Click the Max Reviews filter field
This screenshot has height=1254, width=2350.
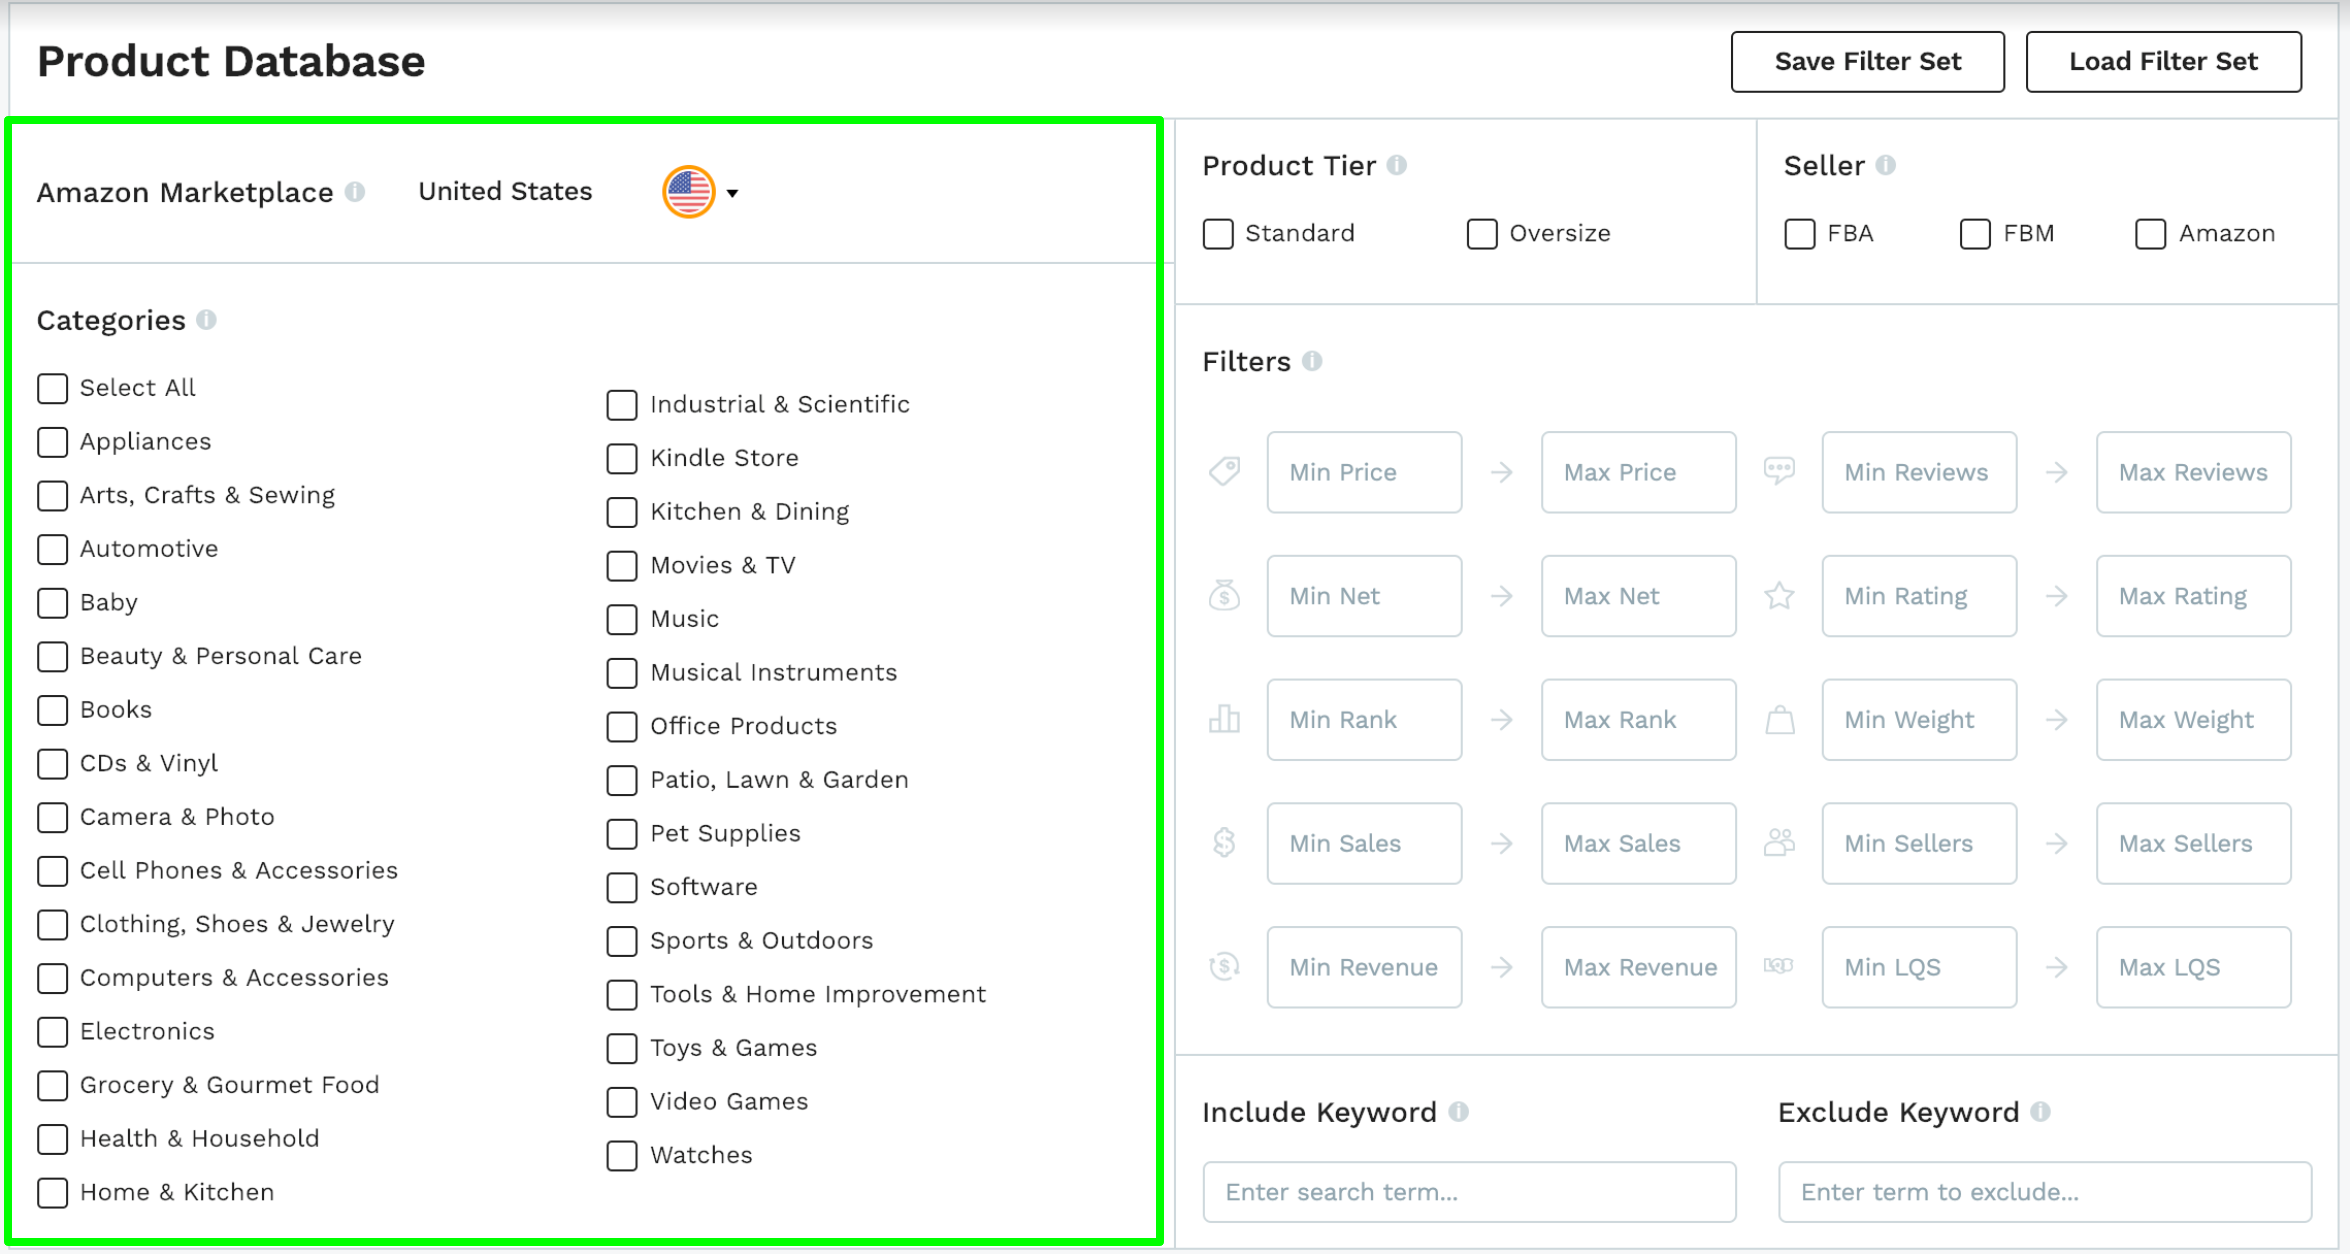pyautogui.click(x=2192, y=472)
